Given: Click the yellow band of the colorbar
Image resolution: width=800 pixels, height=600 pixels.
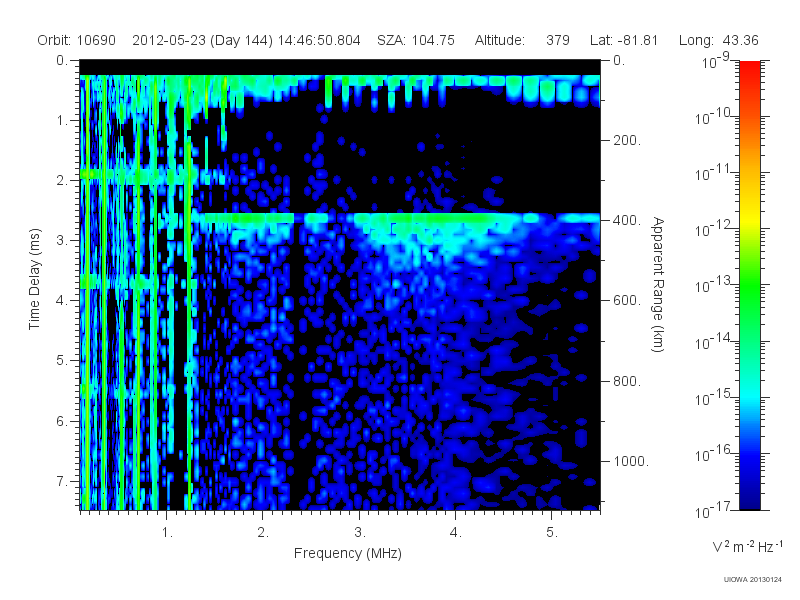Looking at the screenshot, I should (750, 222).
